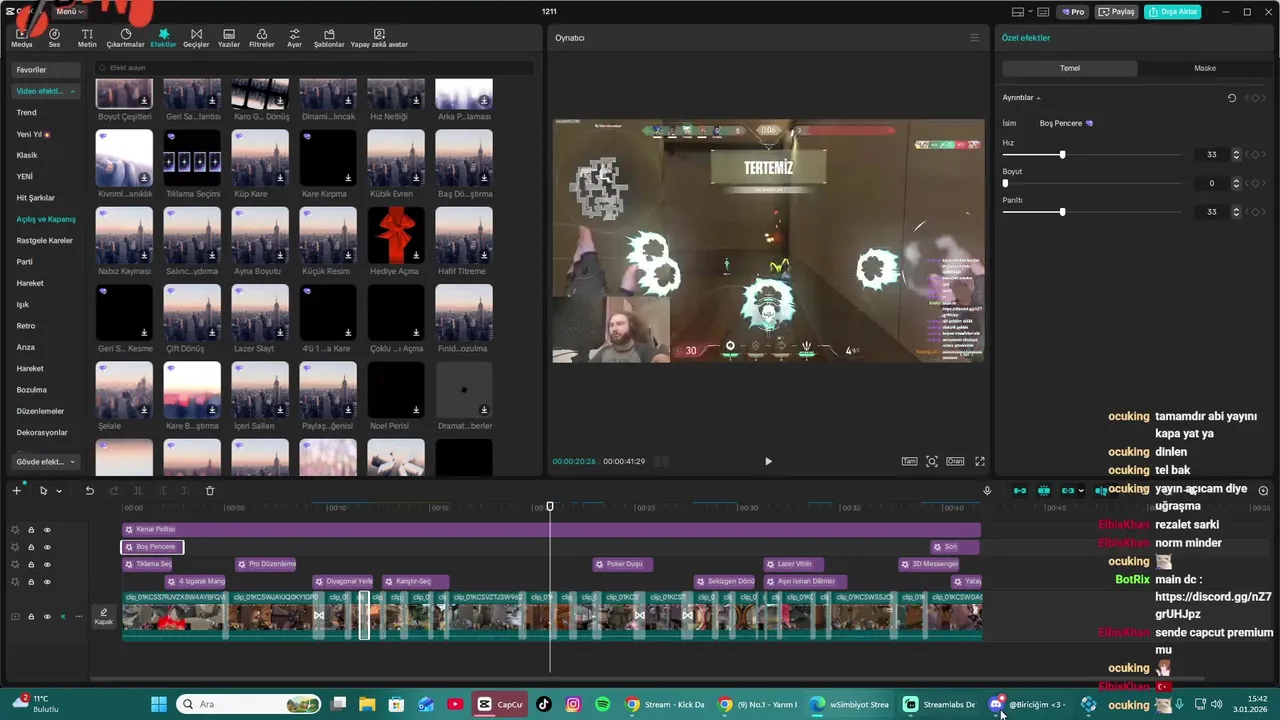
Task: Adjust Hız value stepper arrows
Action: (1236, 155)
